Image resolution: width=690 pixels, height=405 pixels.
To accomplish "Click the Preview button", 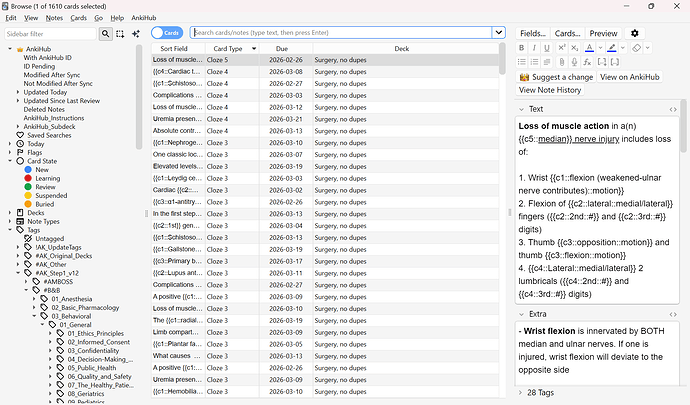I will [x=603, y=33].
